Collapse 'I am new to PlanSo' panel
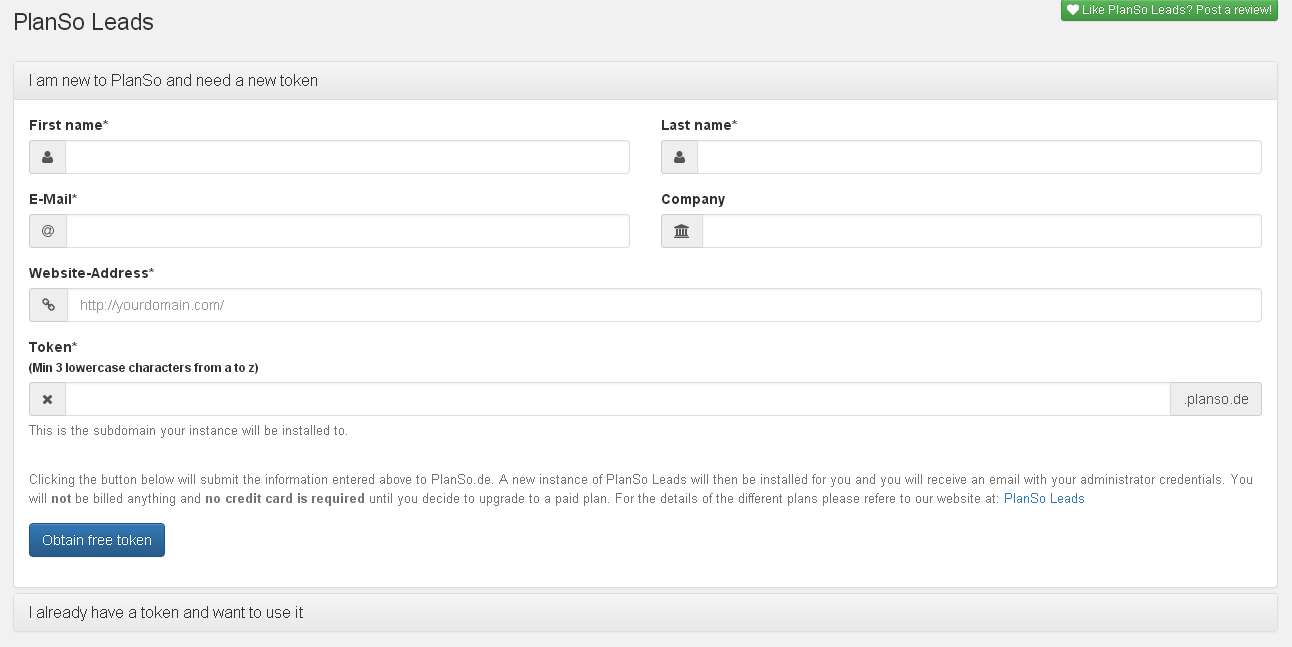The width and height of the screenshot is (1292, 647). coord(645,80)
